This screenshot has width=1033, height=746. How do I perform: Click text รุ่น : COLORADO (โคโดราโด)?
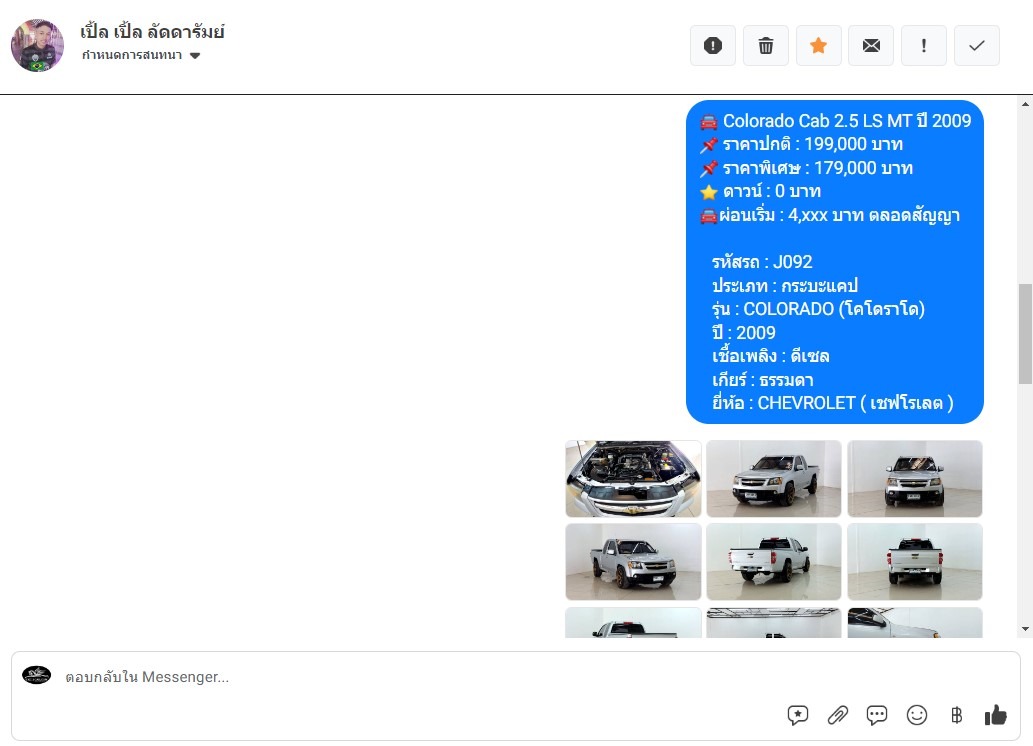[818, 309]
